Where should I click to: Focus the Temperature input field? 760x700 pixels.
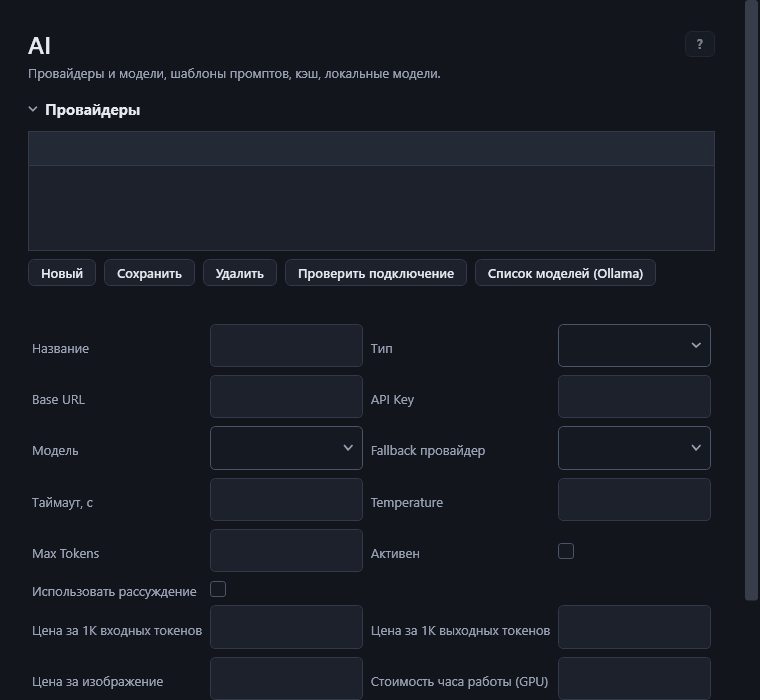coord(634,500)
